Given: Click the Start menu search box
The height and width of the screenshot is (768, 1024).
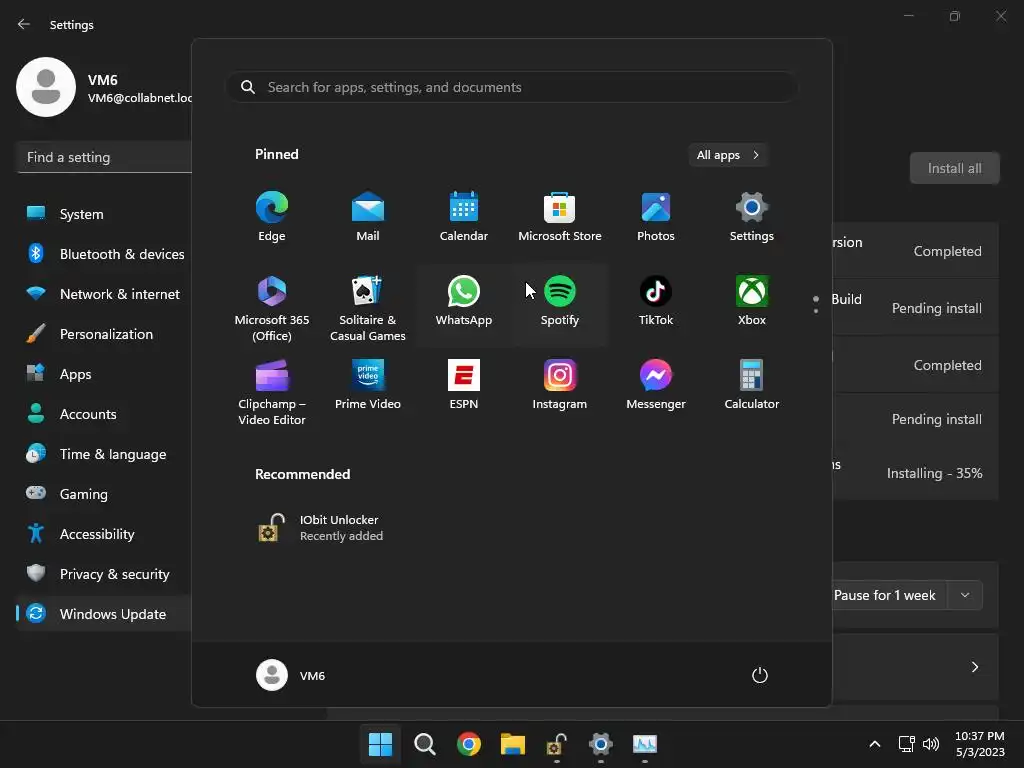Looking at the screenshot, I should pos(511,87).
